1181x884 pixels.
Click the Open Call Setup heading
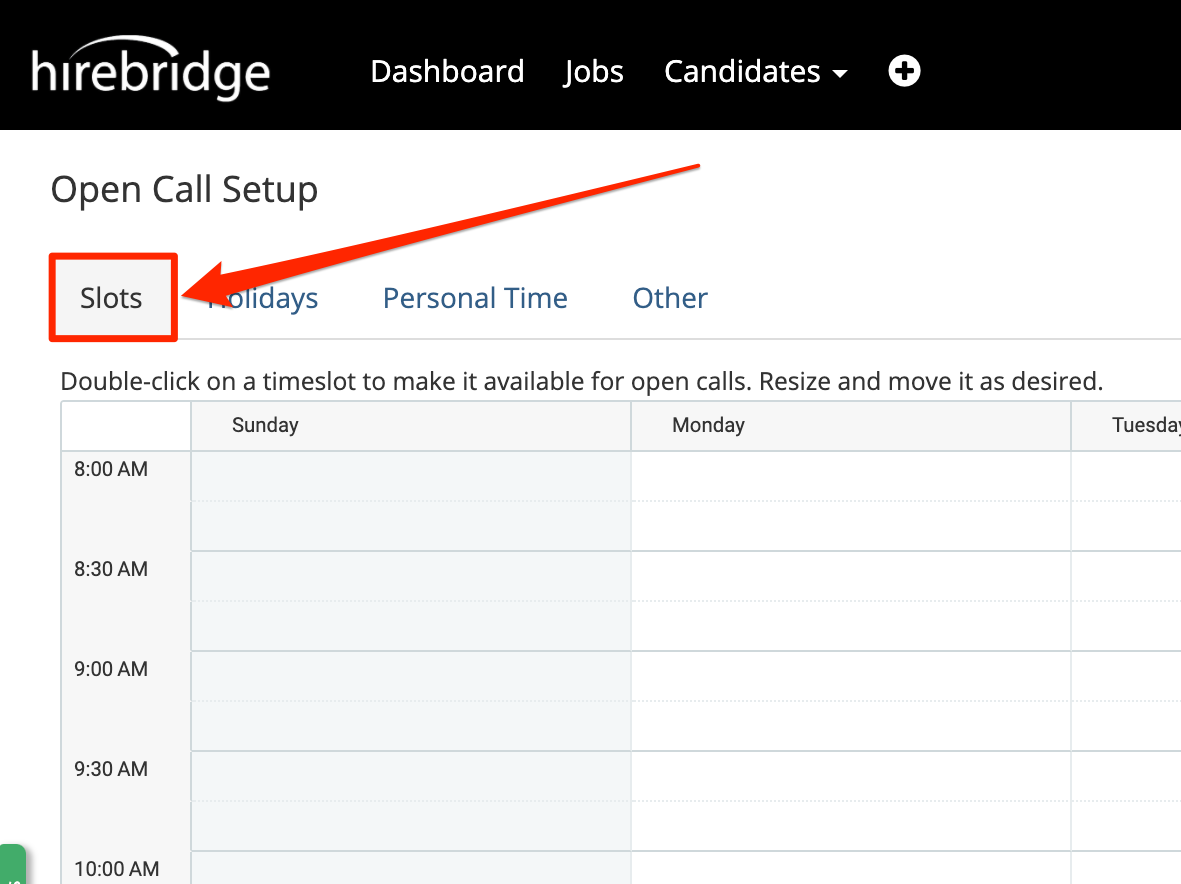184,189
